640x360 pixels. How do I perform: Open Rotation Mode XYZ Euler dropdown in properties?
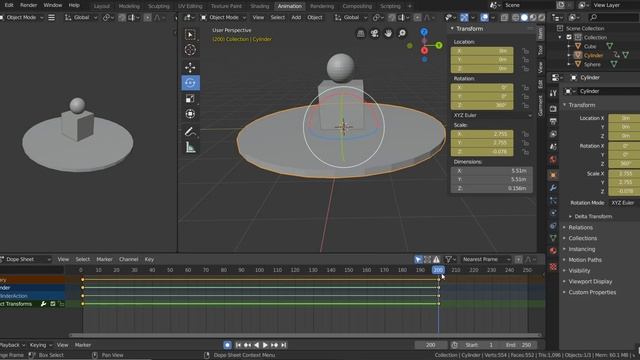(624, 203)
